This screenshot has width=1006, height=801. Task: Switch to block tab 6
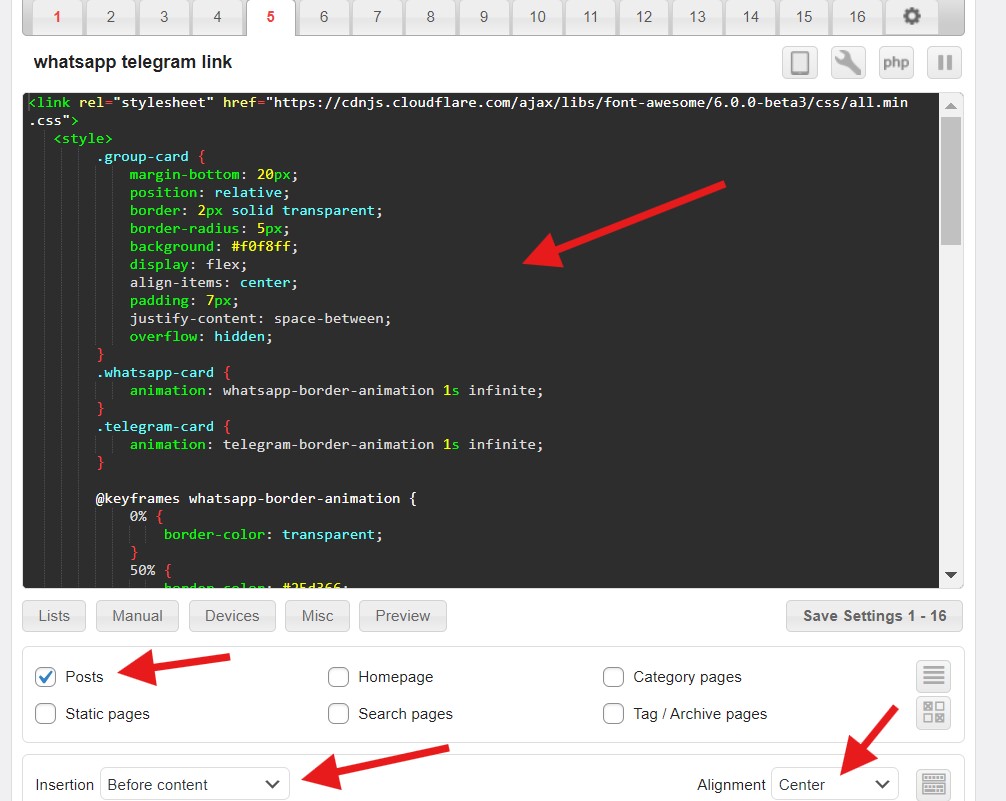(x=324, y=17)
